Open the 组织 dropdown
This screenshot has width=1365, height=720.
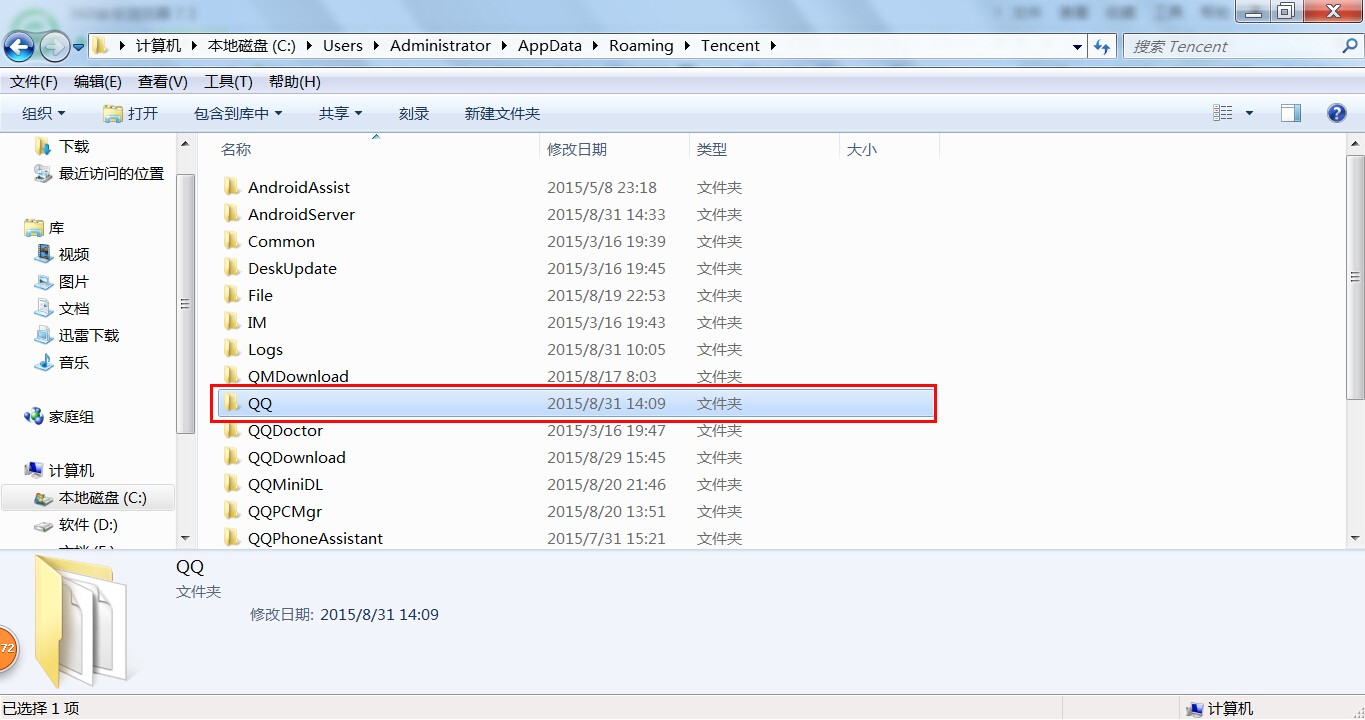(x=44, y=113)
